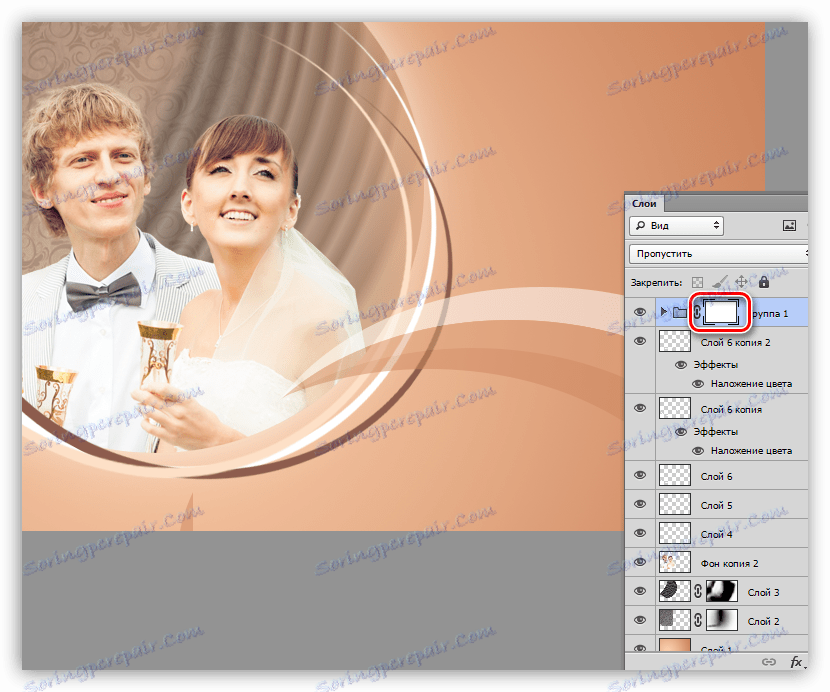Select the layer named Слой 2
The width and height of the screenshot is (830, 692).
(x=763, y=621)
